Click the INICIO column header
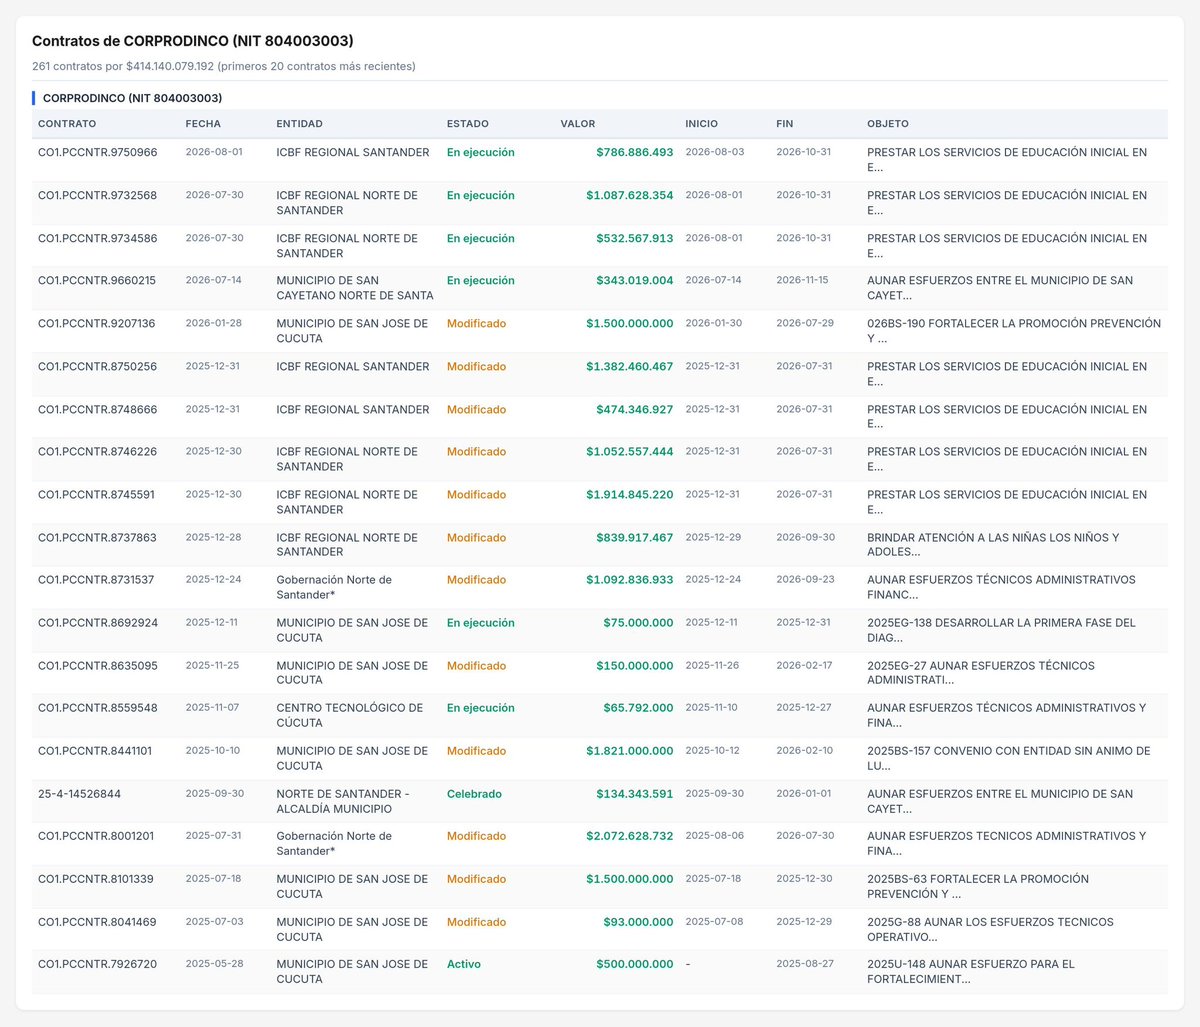Viewport: 1200px width, 1027px height. (702, 124)
